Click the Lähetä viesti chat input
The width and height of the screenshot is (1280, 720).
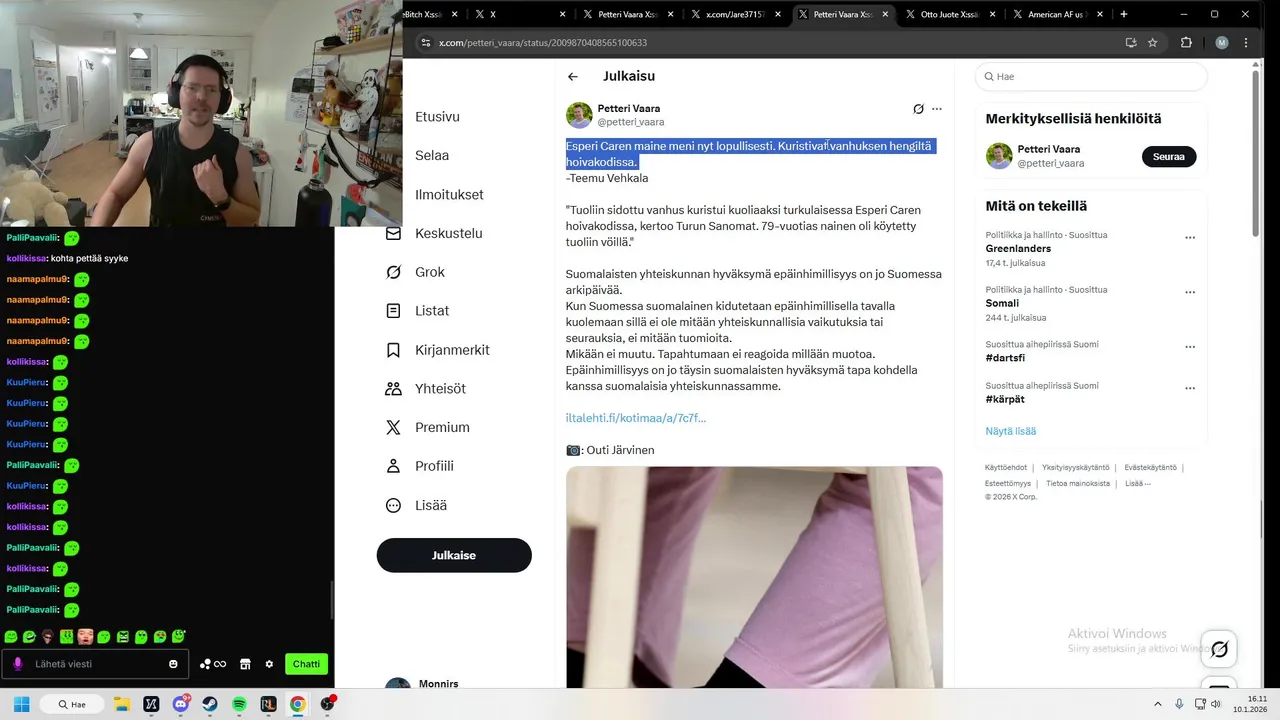click(95, 664)
